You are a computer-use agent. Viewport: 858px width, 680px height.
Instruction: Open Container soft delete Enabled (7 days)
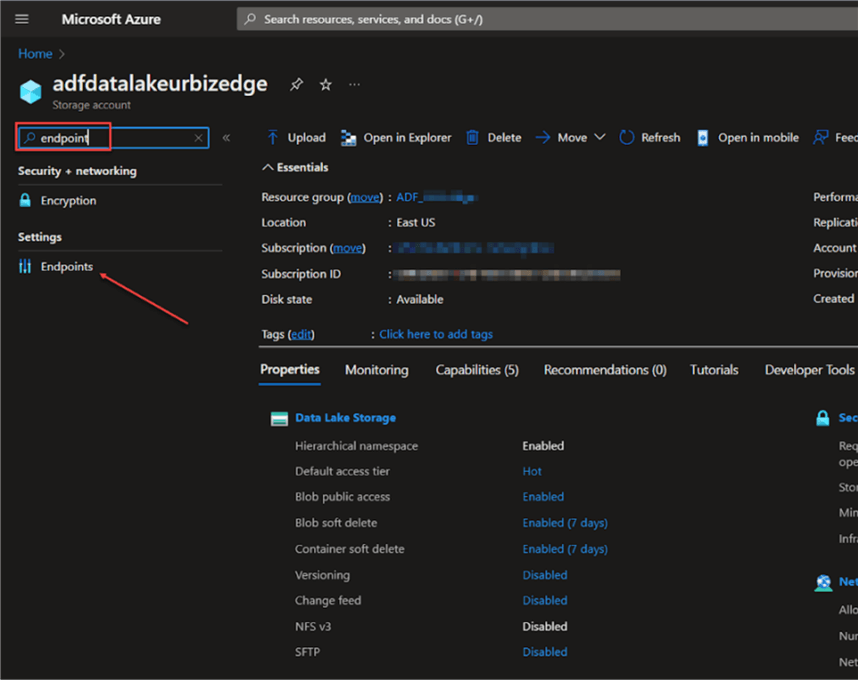(x=565, y=549)
